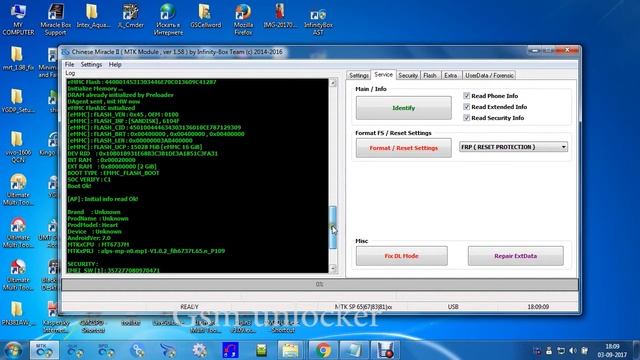Switch to the Flash tab
640x360 pixels.
tap(430, 76)
